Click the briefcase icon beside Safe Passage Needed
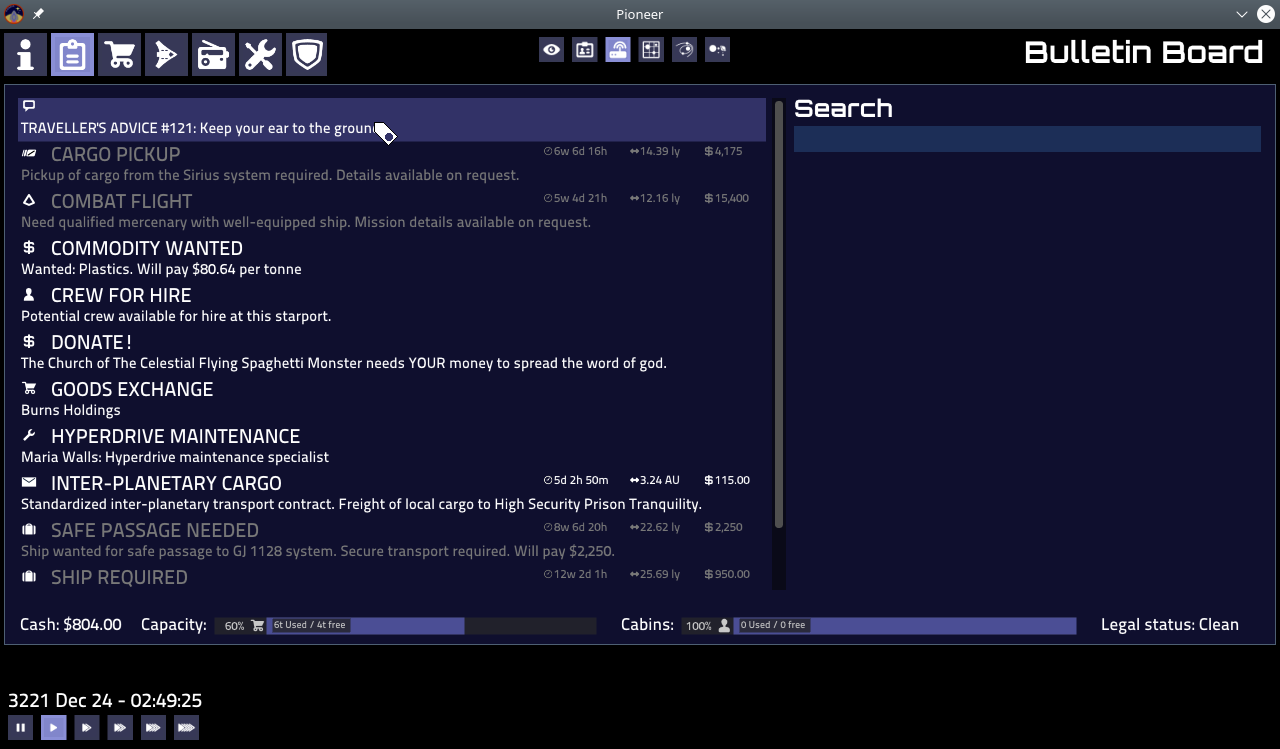Image resolution: width=1280 pixels, height=749 pixels. pyautogui.click(x=29, y=529)
